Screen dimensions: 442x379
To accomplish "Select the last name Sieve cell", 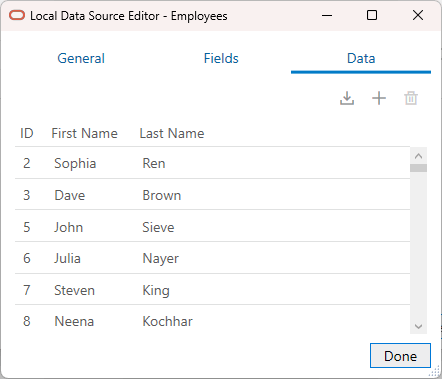I will [158, 227].
